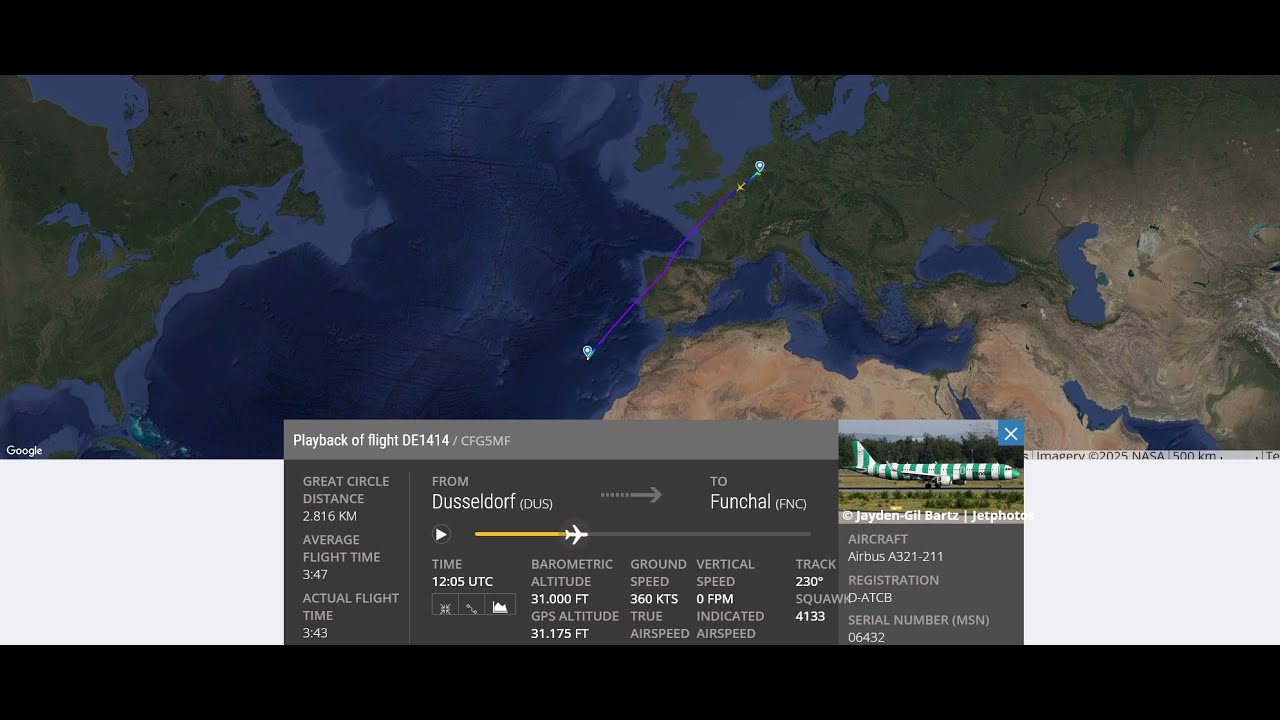This screenshot has height=720, width=1280.
Task: Click the serial number 06432
Action: point(866,637)
